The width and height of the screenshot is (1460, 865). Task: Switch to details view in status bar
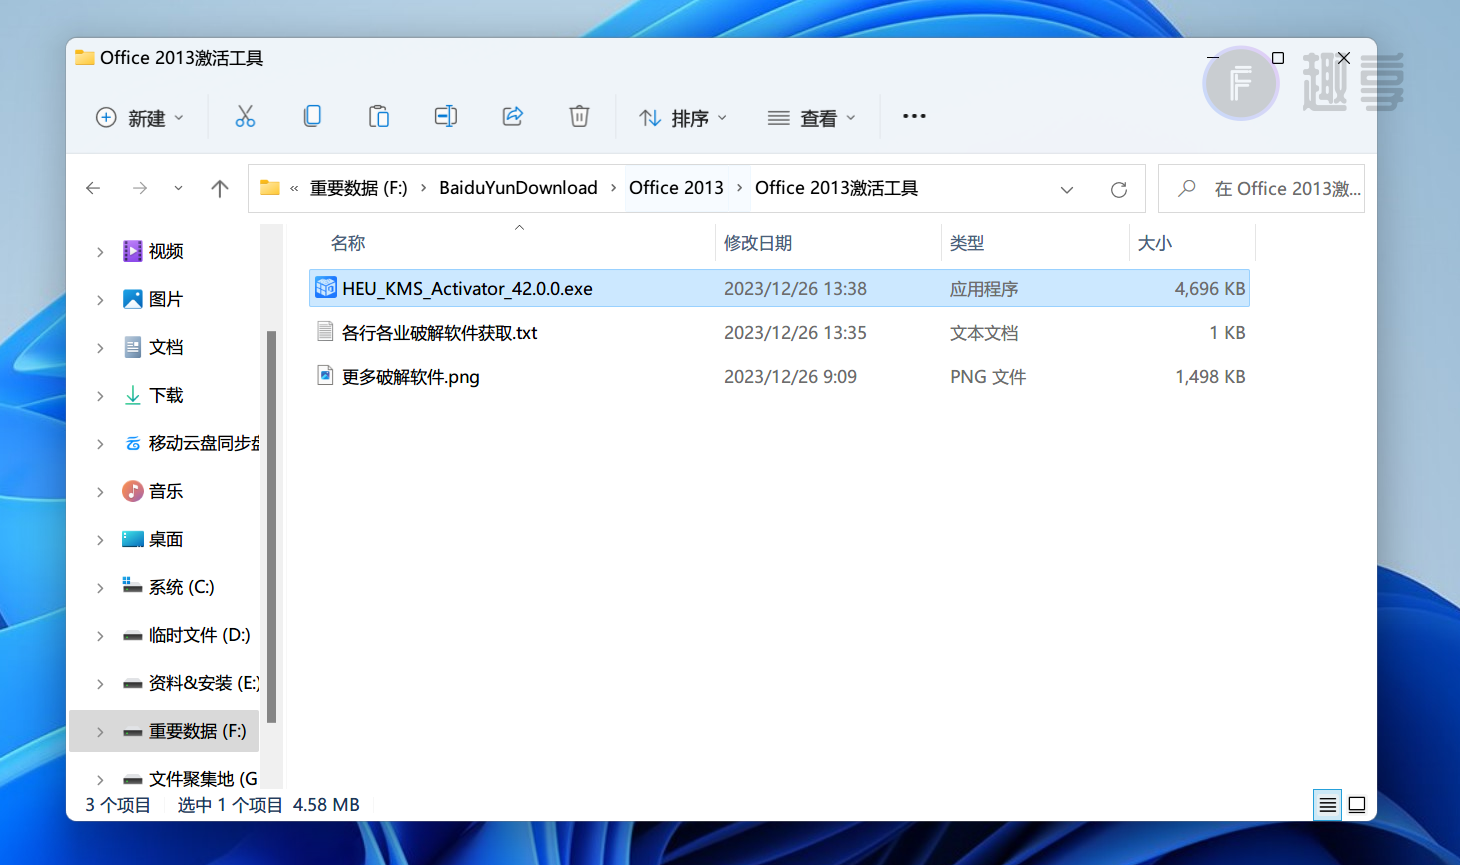(x=1327, y=804)
